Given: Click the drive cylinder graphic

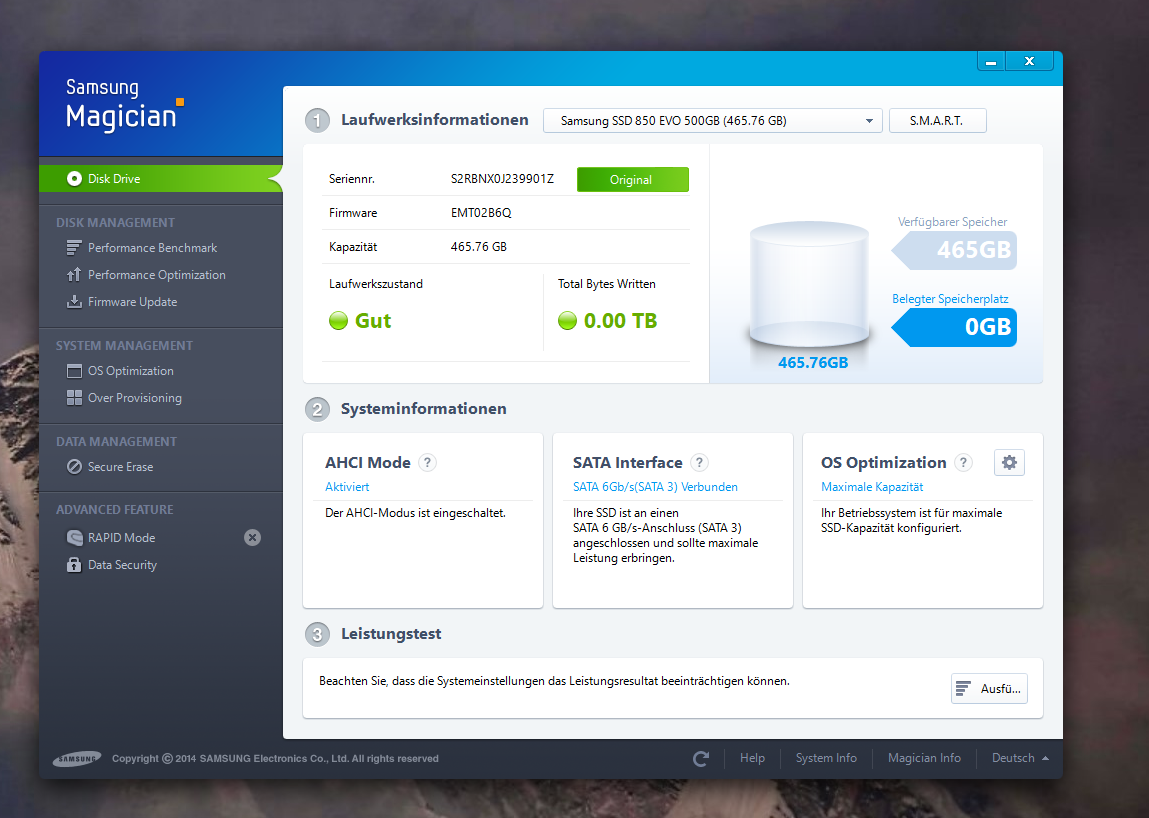Looking at the screenshot, I should point(809,284).
